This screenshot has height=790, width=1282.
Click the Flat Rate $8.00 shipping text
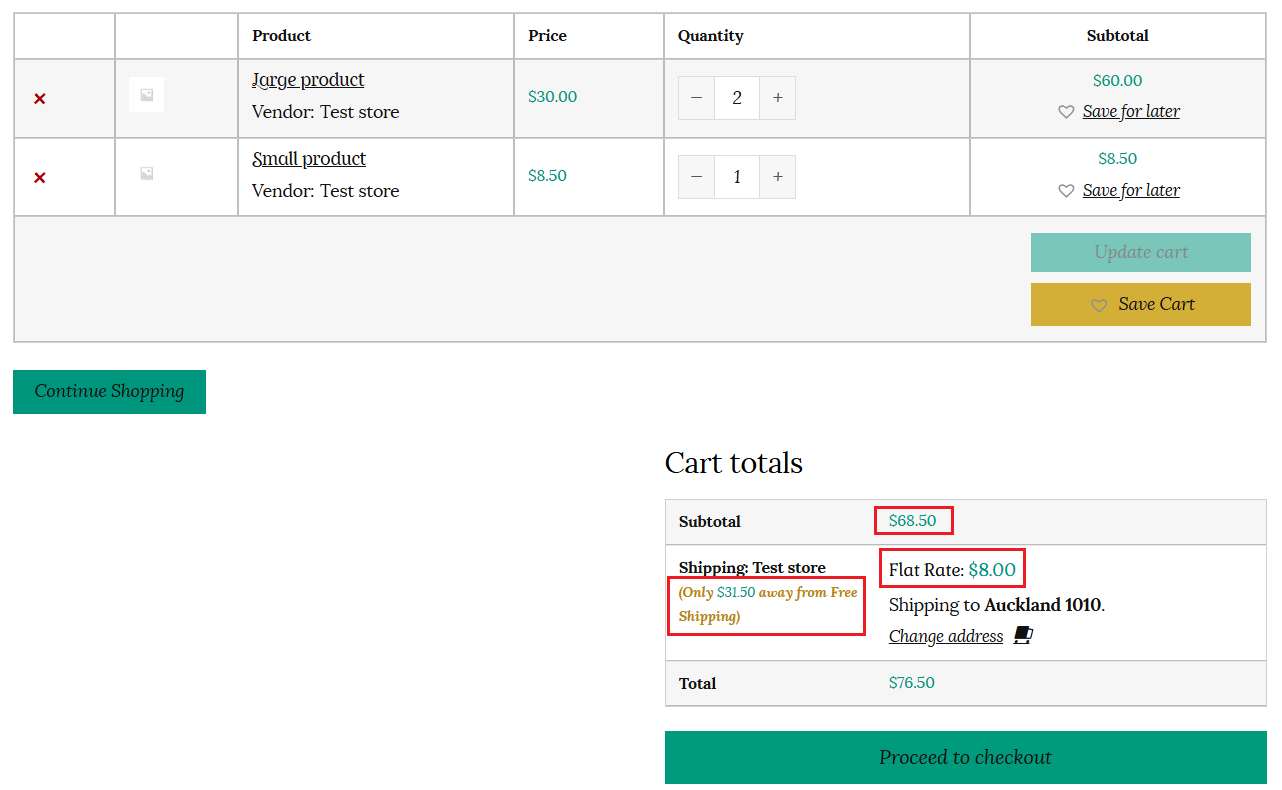pos(952,570)
